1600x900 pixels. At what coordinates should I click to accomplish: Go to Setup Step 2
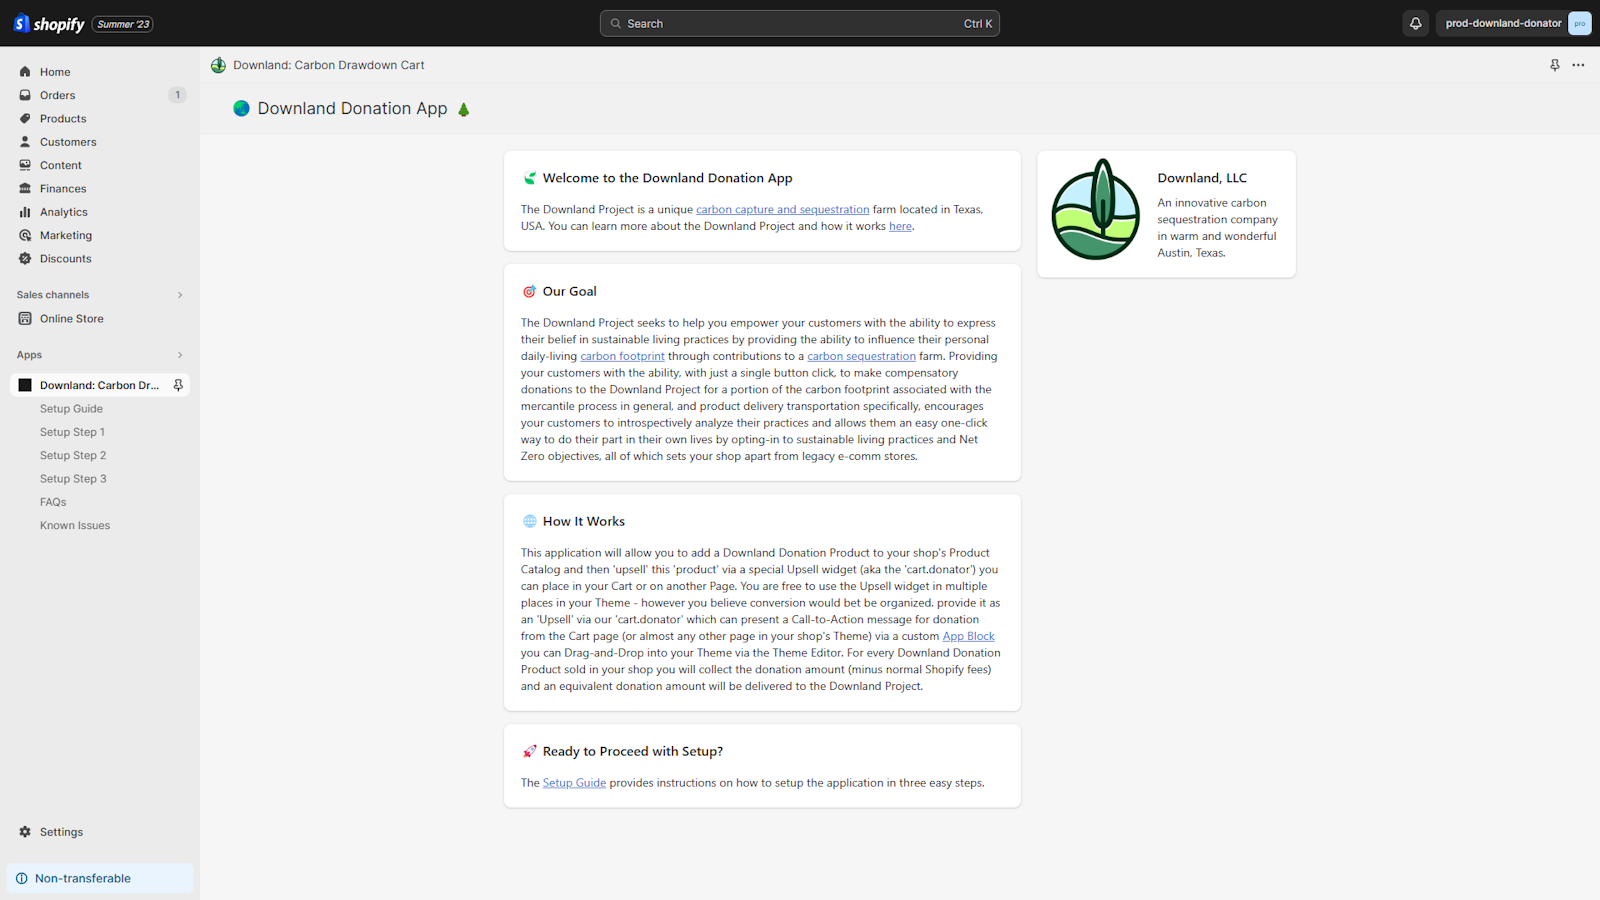pyautogui.click(x=73, y=455)
